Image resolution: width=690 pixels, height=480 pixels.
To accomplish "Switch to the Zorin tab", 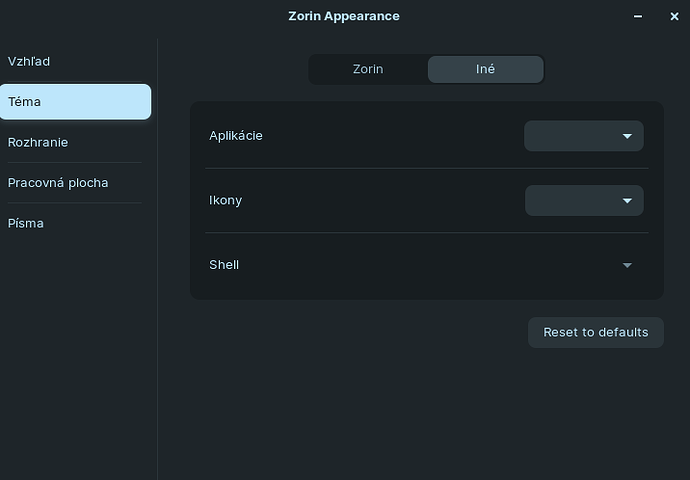I will [368, 69].
